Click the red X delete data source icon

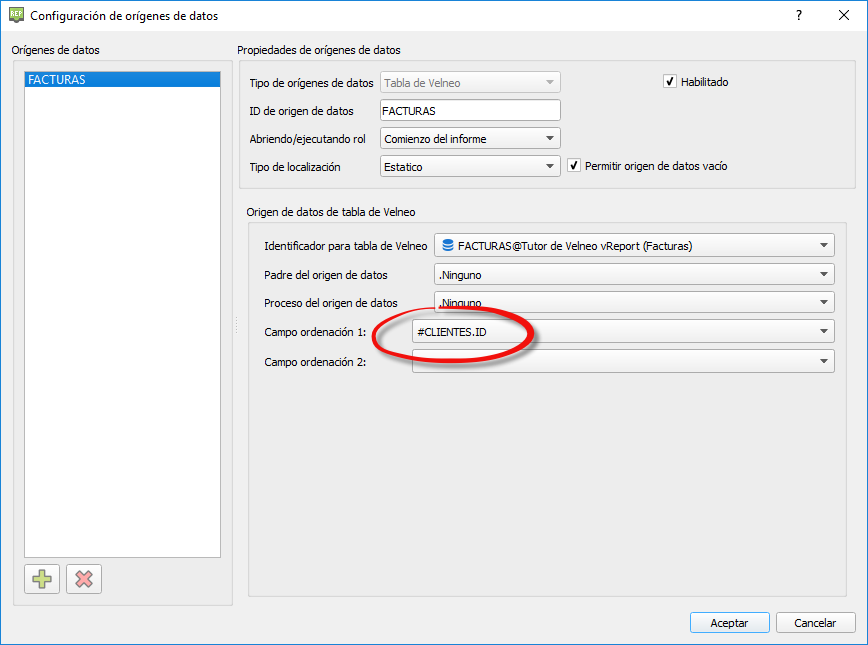(84, 579)
